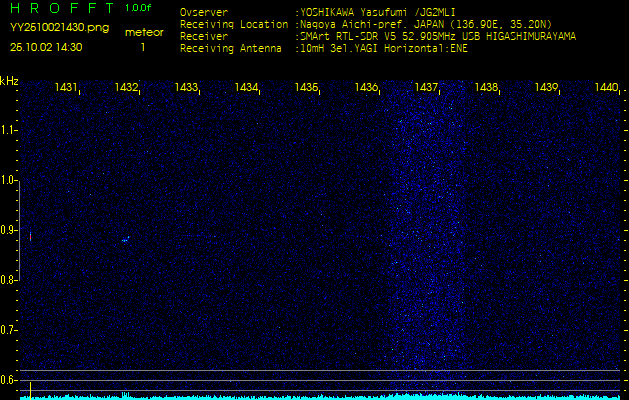Click the 0.9 frequency axis label

click(7, 230)
